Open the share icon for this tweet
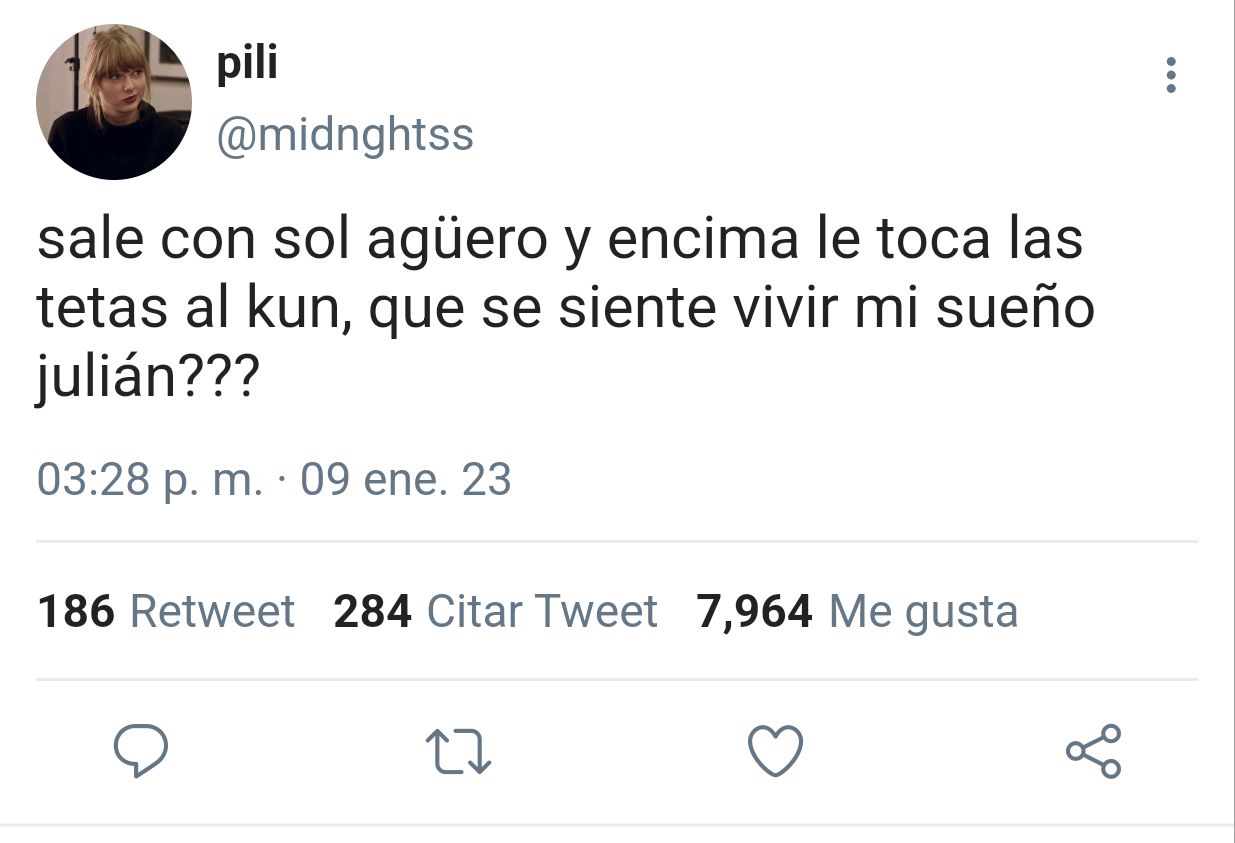1235x843 pixels. click(1094, 751)
